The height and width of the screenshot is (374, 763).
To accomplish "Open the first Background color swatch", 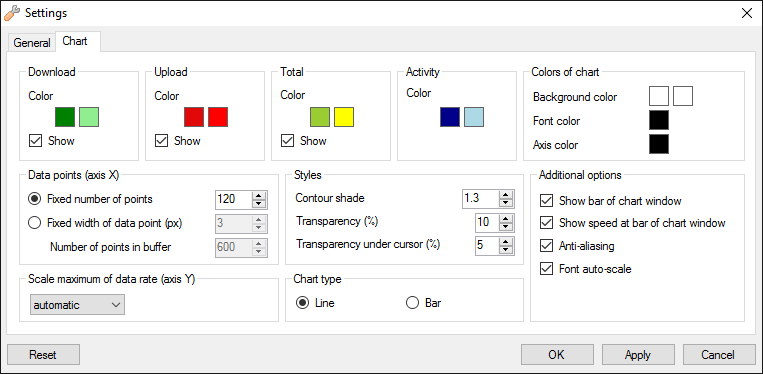I will pos(659,96).
